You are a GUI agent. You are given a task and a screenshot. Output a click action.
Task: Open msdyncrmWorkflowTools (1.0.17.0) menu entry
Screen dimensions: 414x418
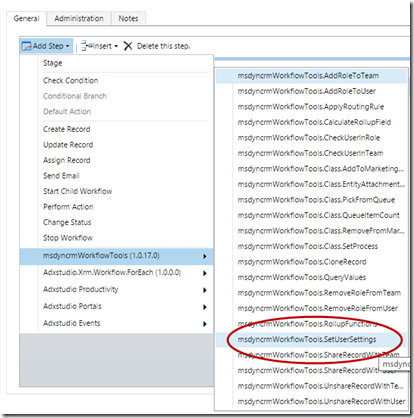[x=116, y=256]
